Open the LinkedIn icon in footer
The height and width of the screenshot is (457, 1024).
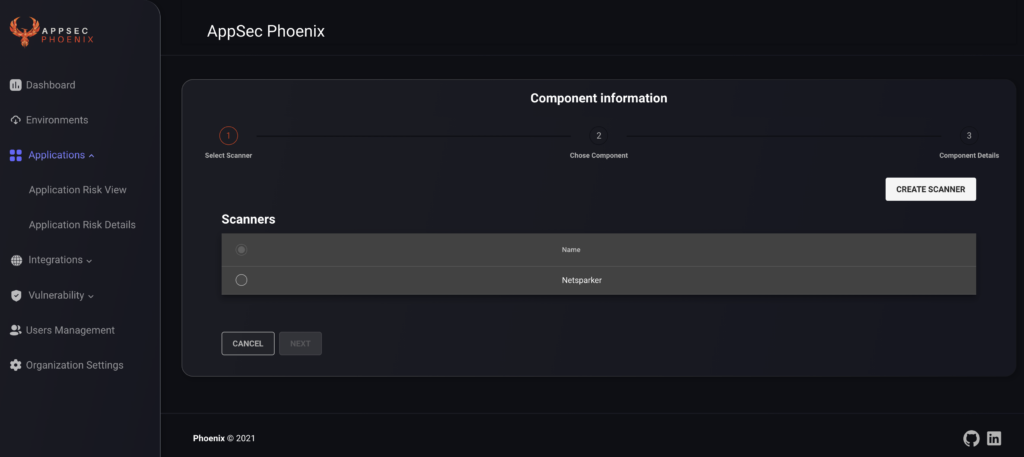[994, 439]
